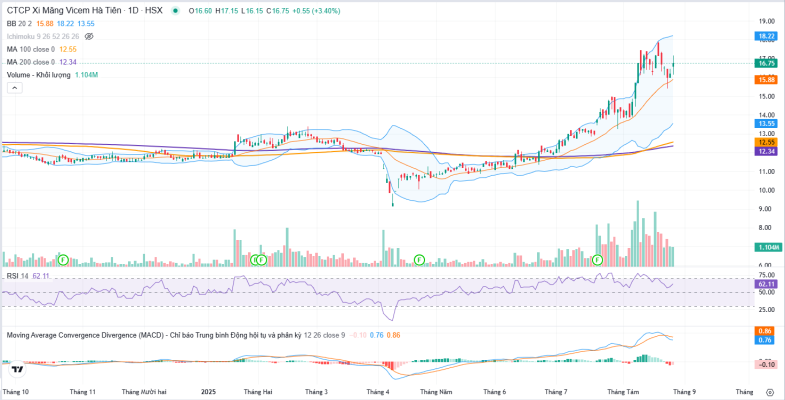Select the BB 20 2 indicator legend
This screenshot has width=785, height=400.
[x=20, y=24]
